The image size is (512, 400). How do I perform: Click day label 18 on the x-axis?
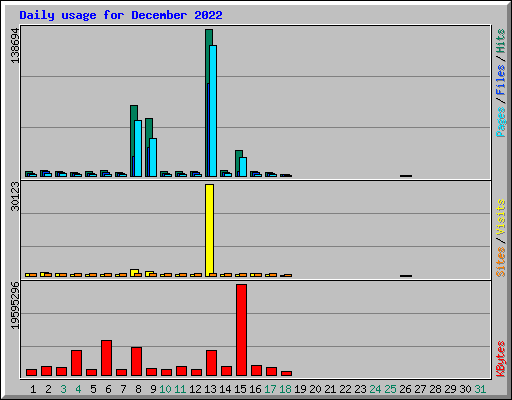click(285, 389)
